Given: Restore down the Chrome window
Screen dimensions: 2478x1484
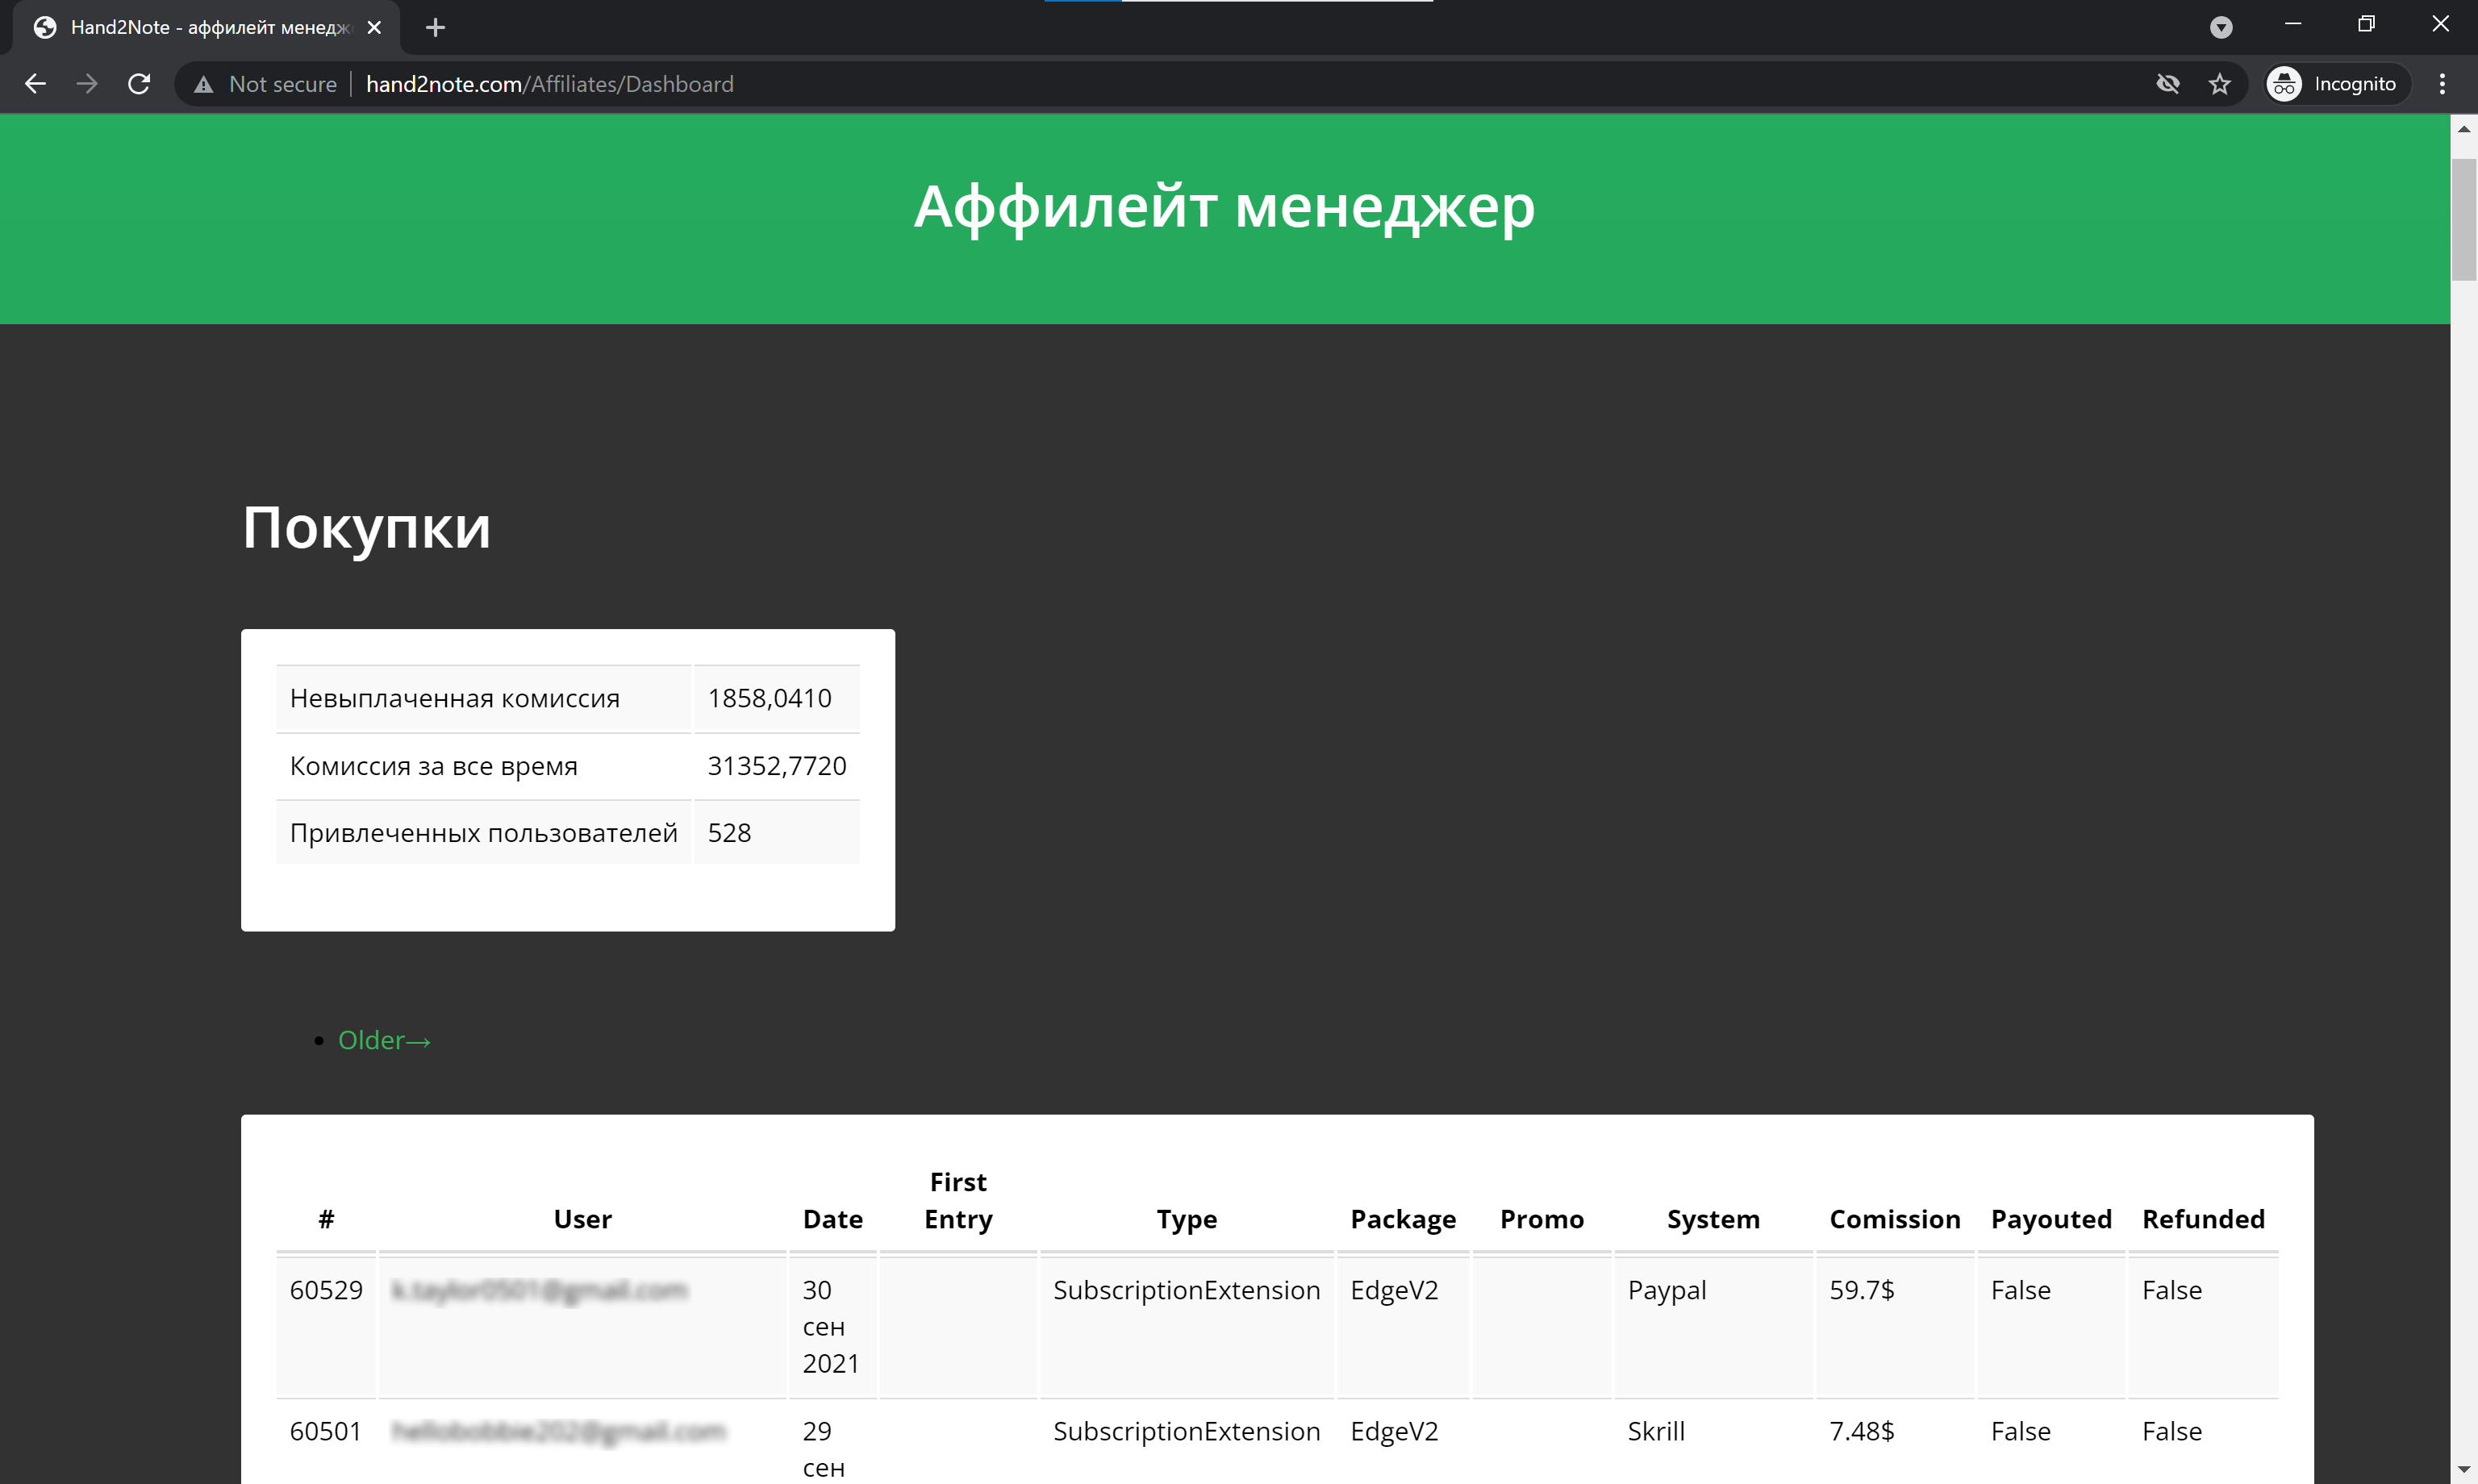Looking at the screenshot, I should tap(2366, 24).
